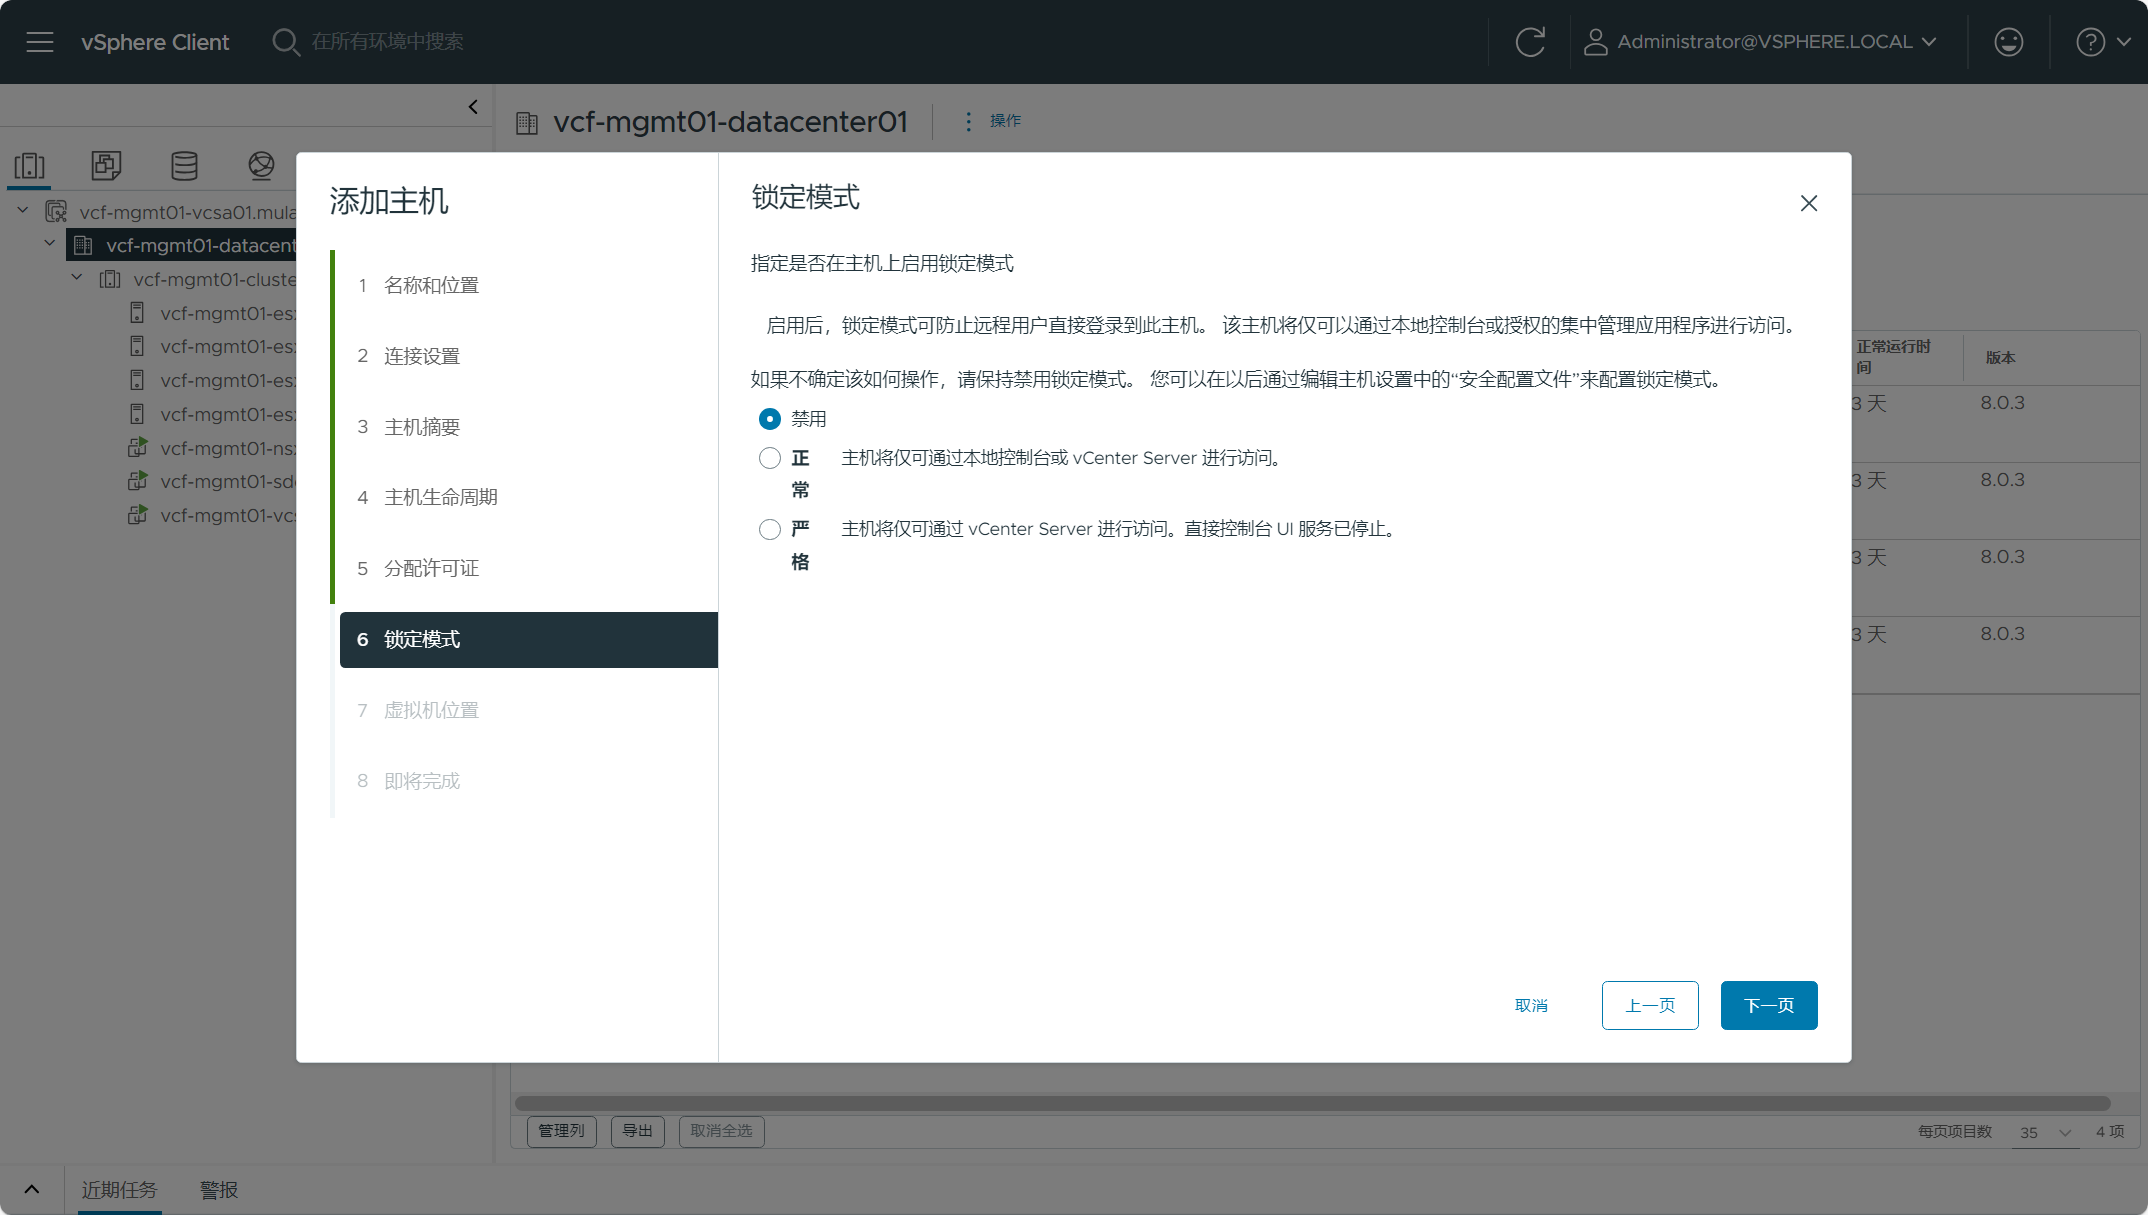Open the feedback smiley icon

[x=2008, y=42]
